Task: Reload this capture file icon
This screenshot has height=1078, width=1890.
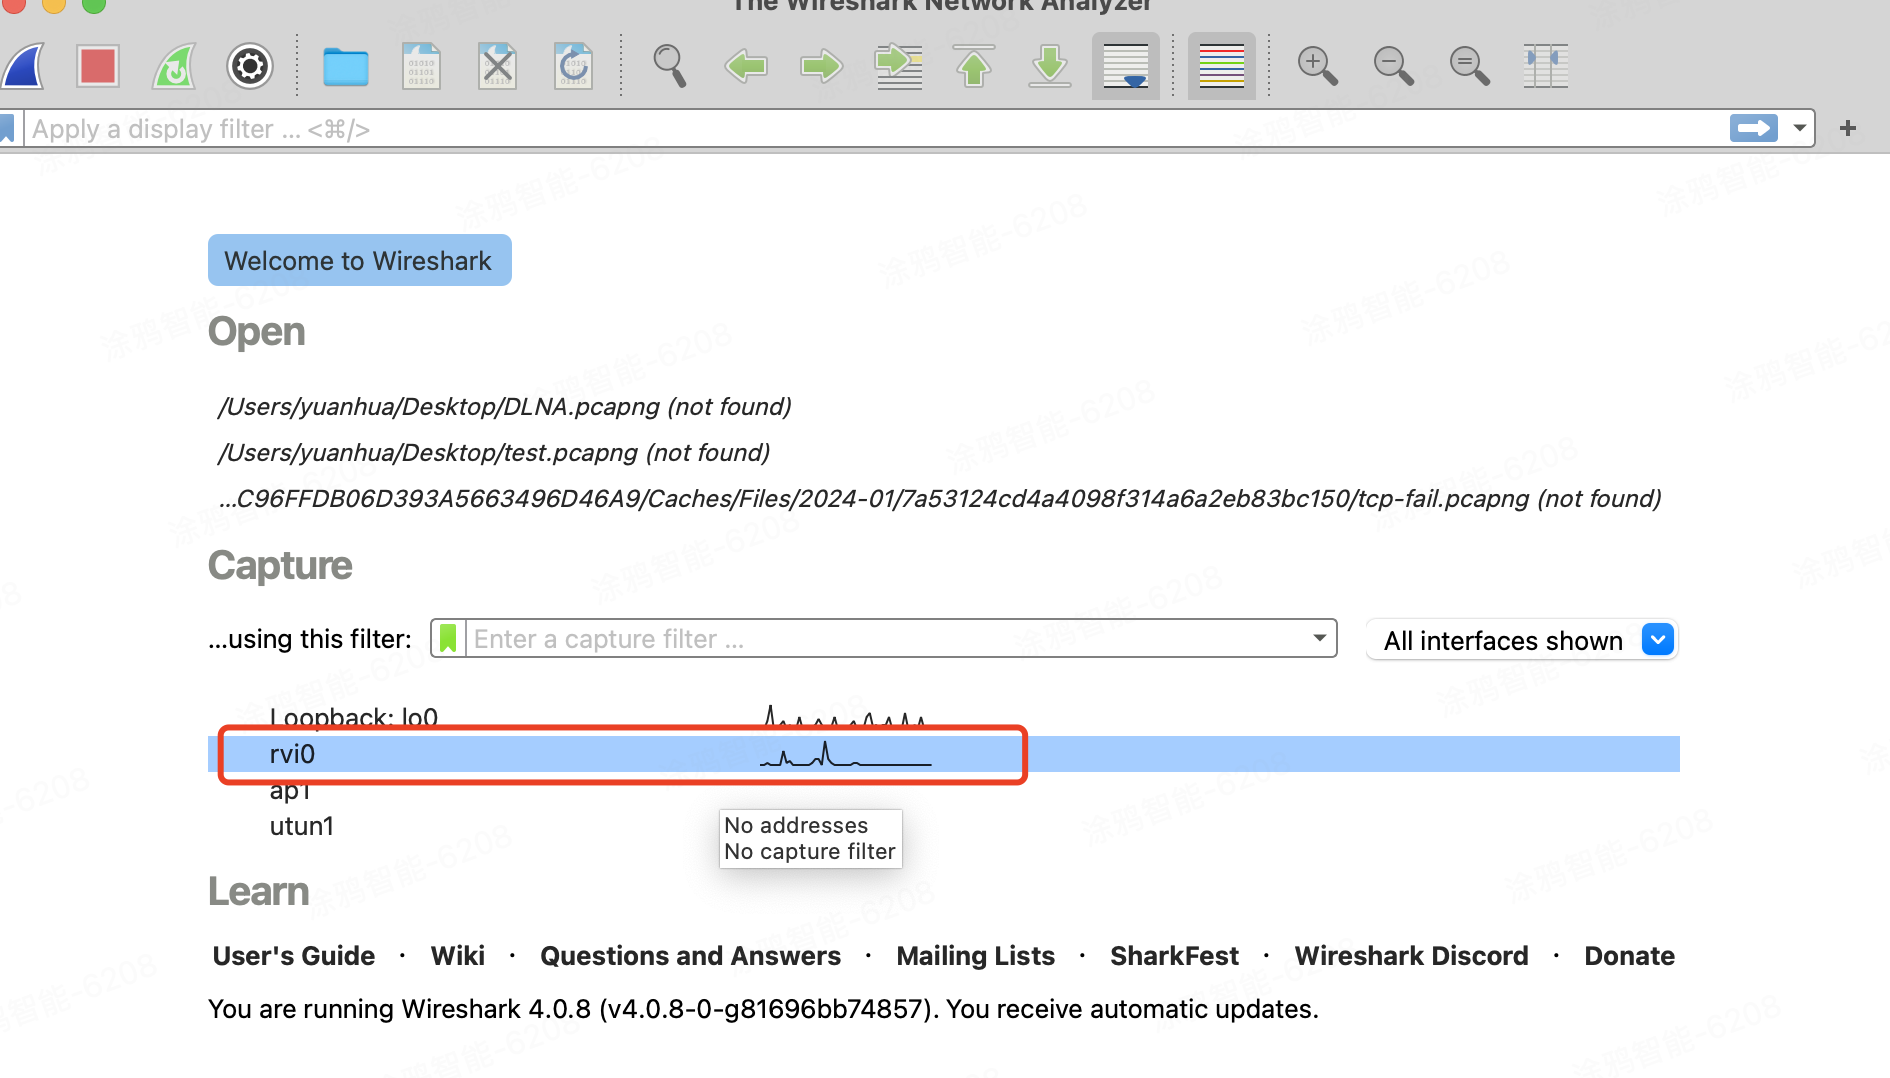Action: click(573, 67)
